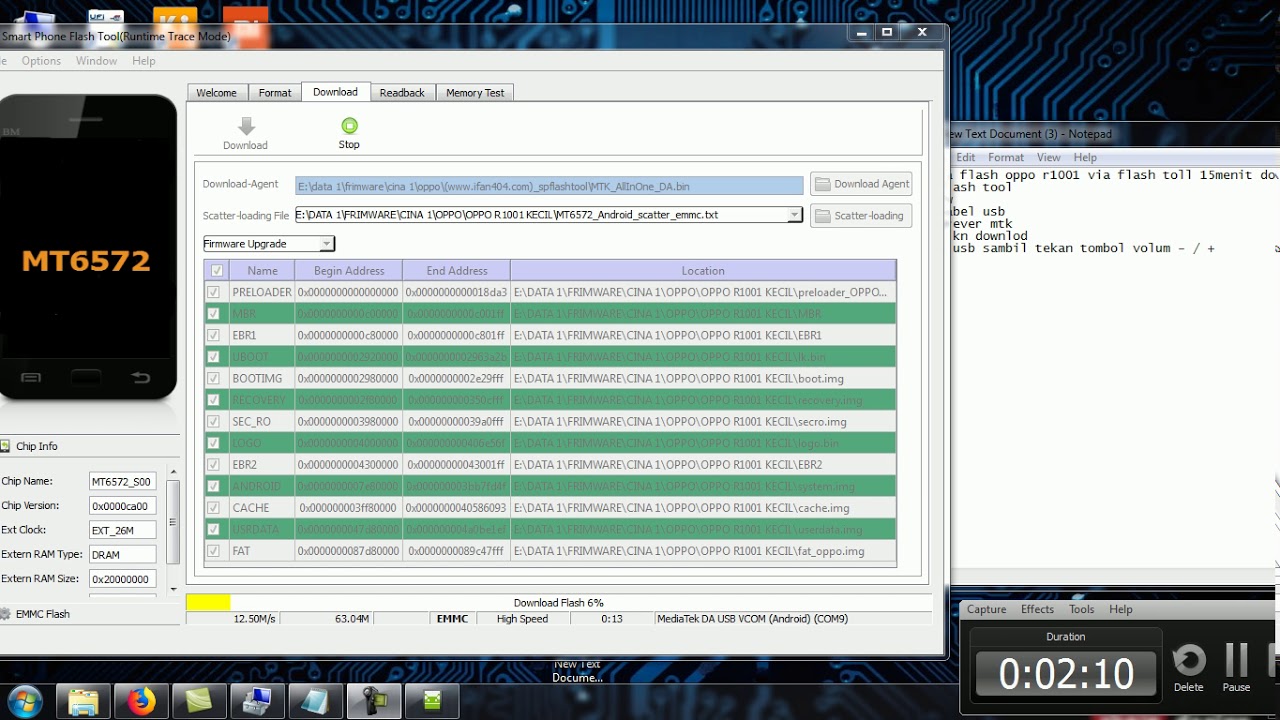Toggle the FAT row checkbox

pyautogui.click(x=213, y=551)
